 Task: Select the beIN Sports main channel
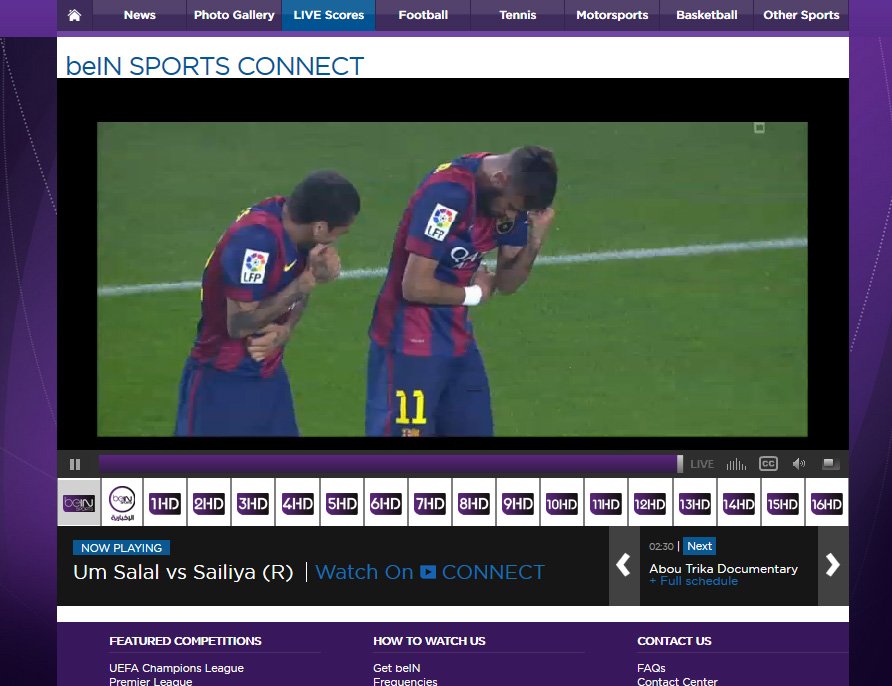tap(79, 502)
